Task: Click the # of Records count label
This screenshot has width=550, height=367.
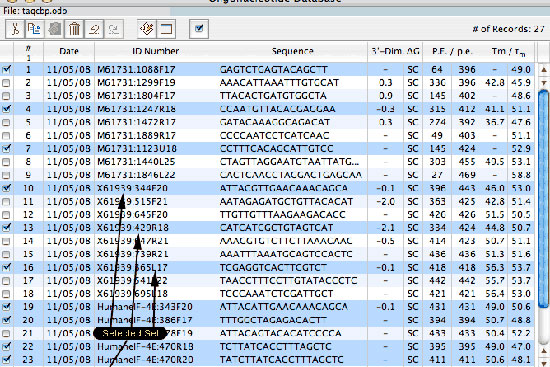Action: [508, 29]
